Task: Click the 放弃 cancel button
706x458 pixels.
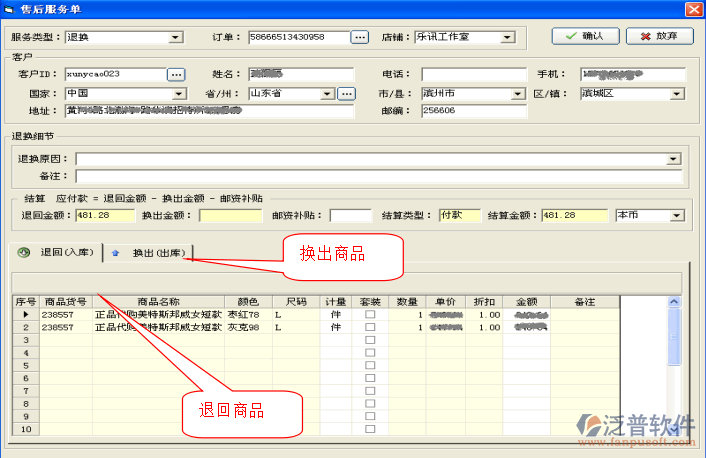Action: [659, 36]
